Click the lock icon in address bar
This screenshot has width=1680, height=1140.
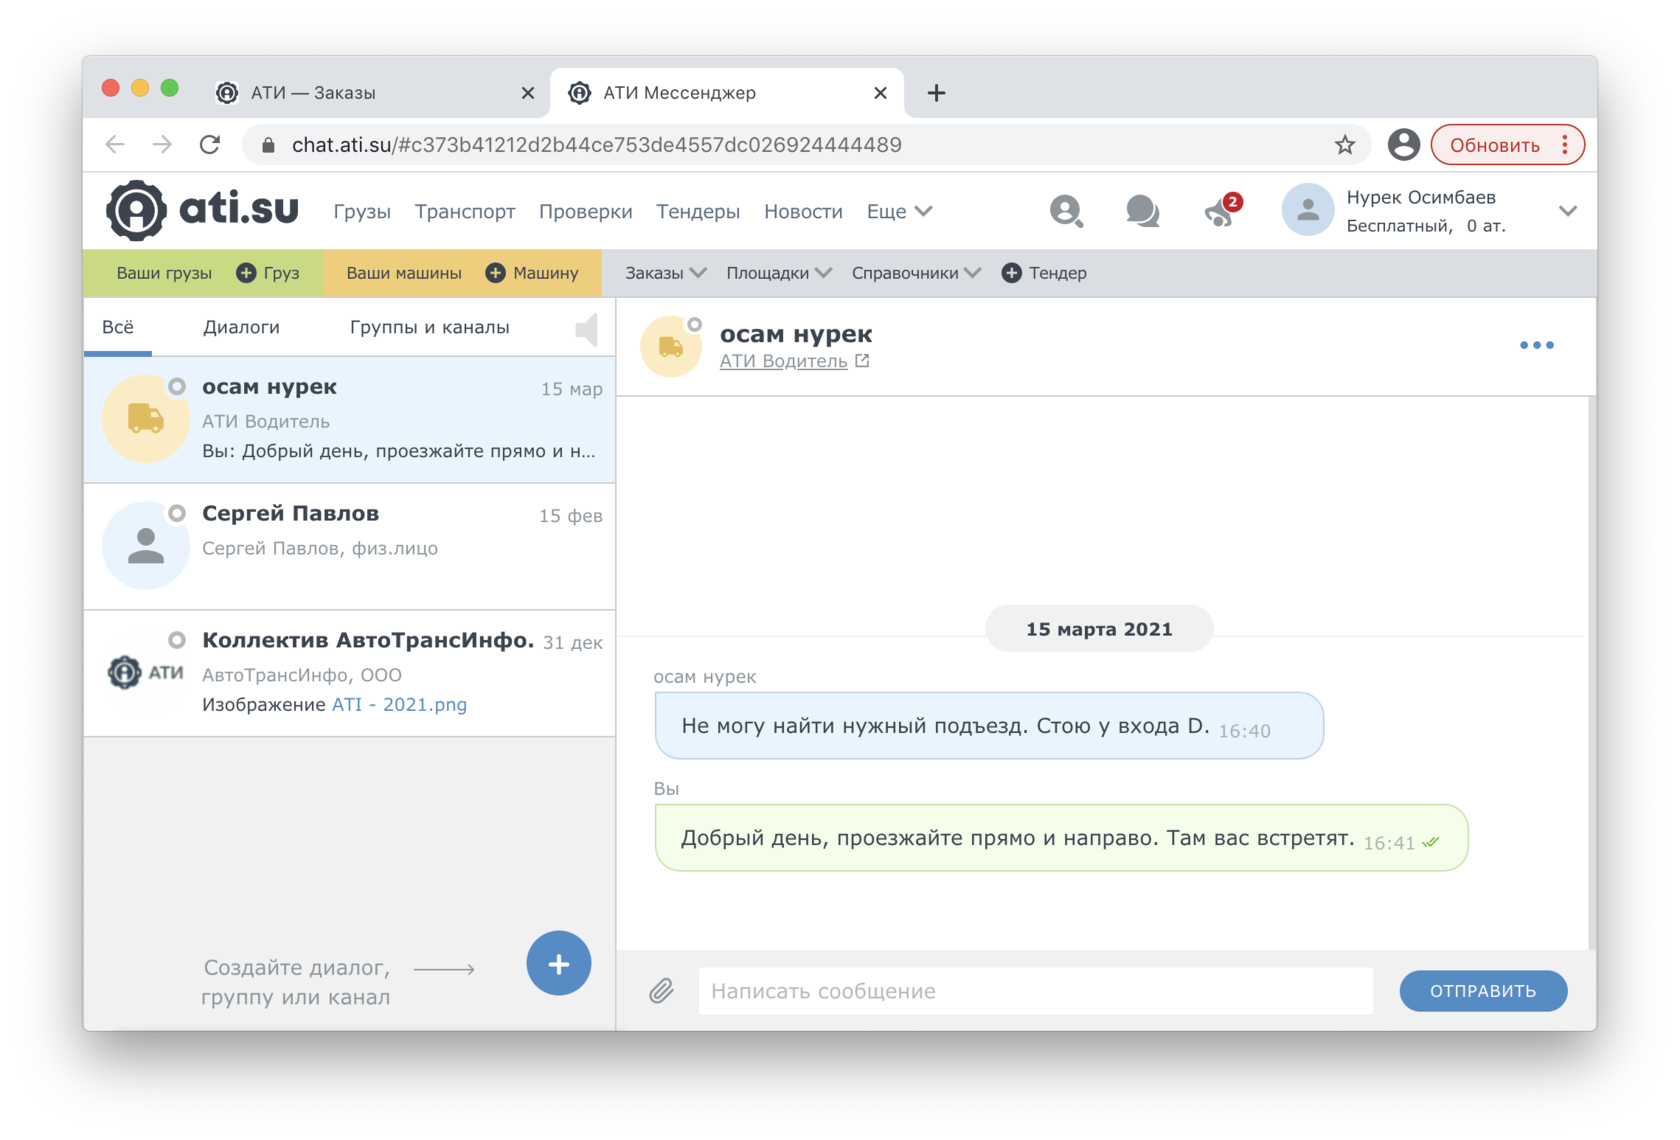pyautogui.click(x=268, y=145)
